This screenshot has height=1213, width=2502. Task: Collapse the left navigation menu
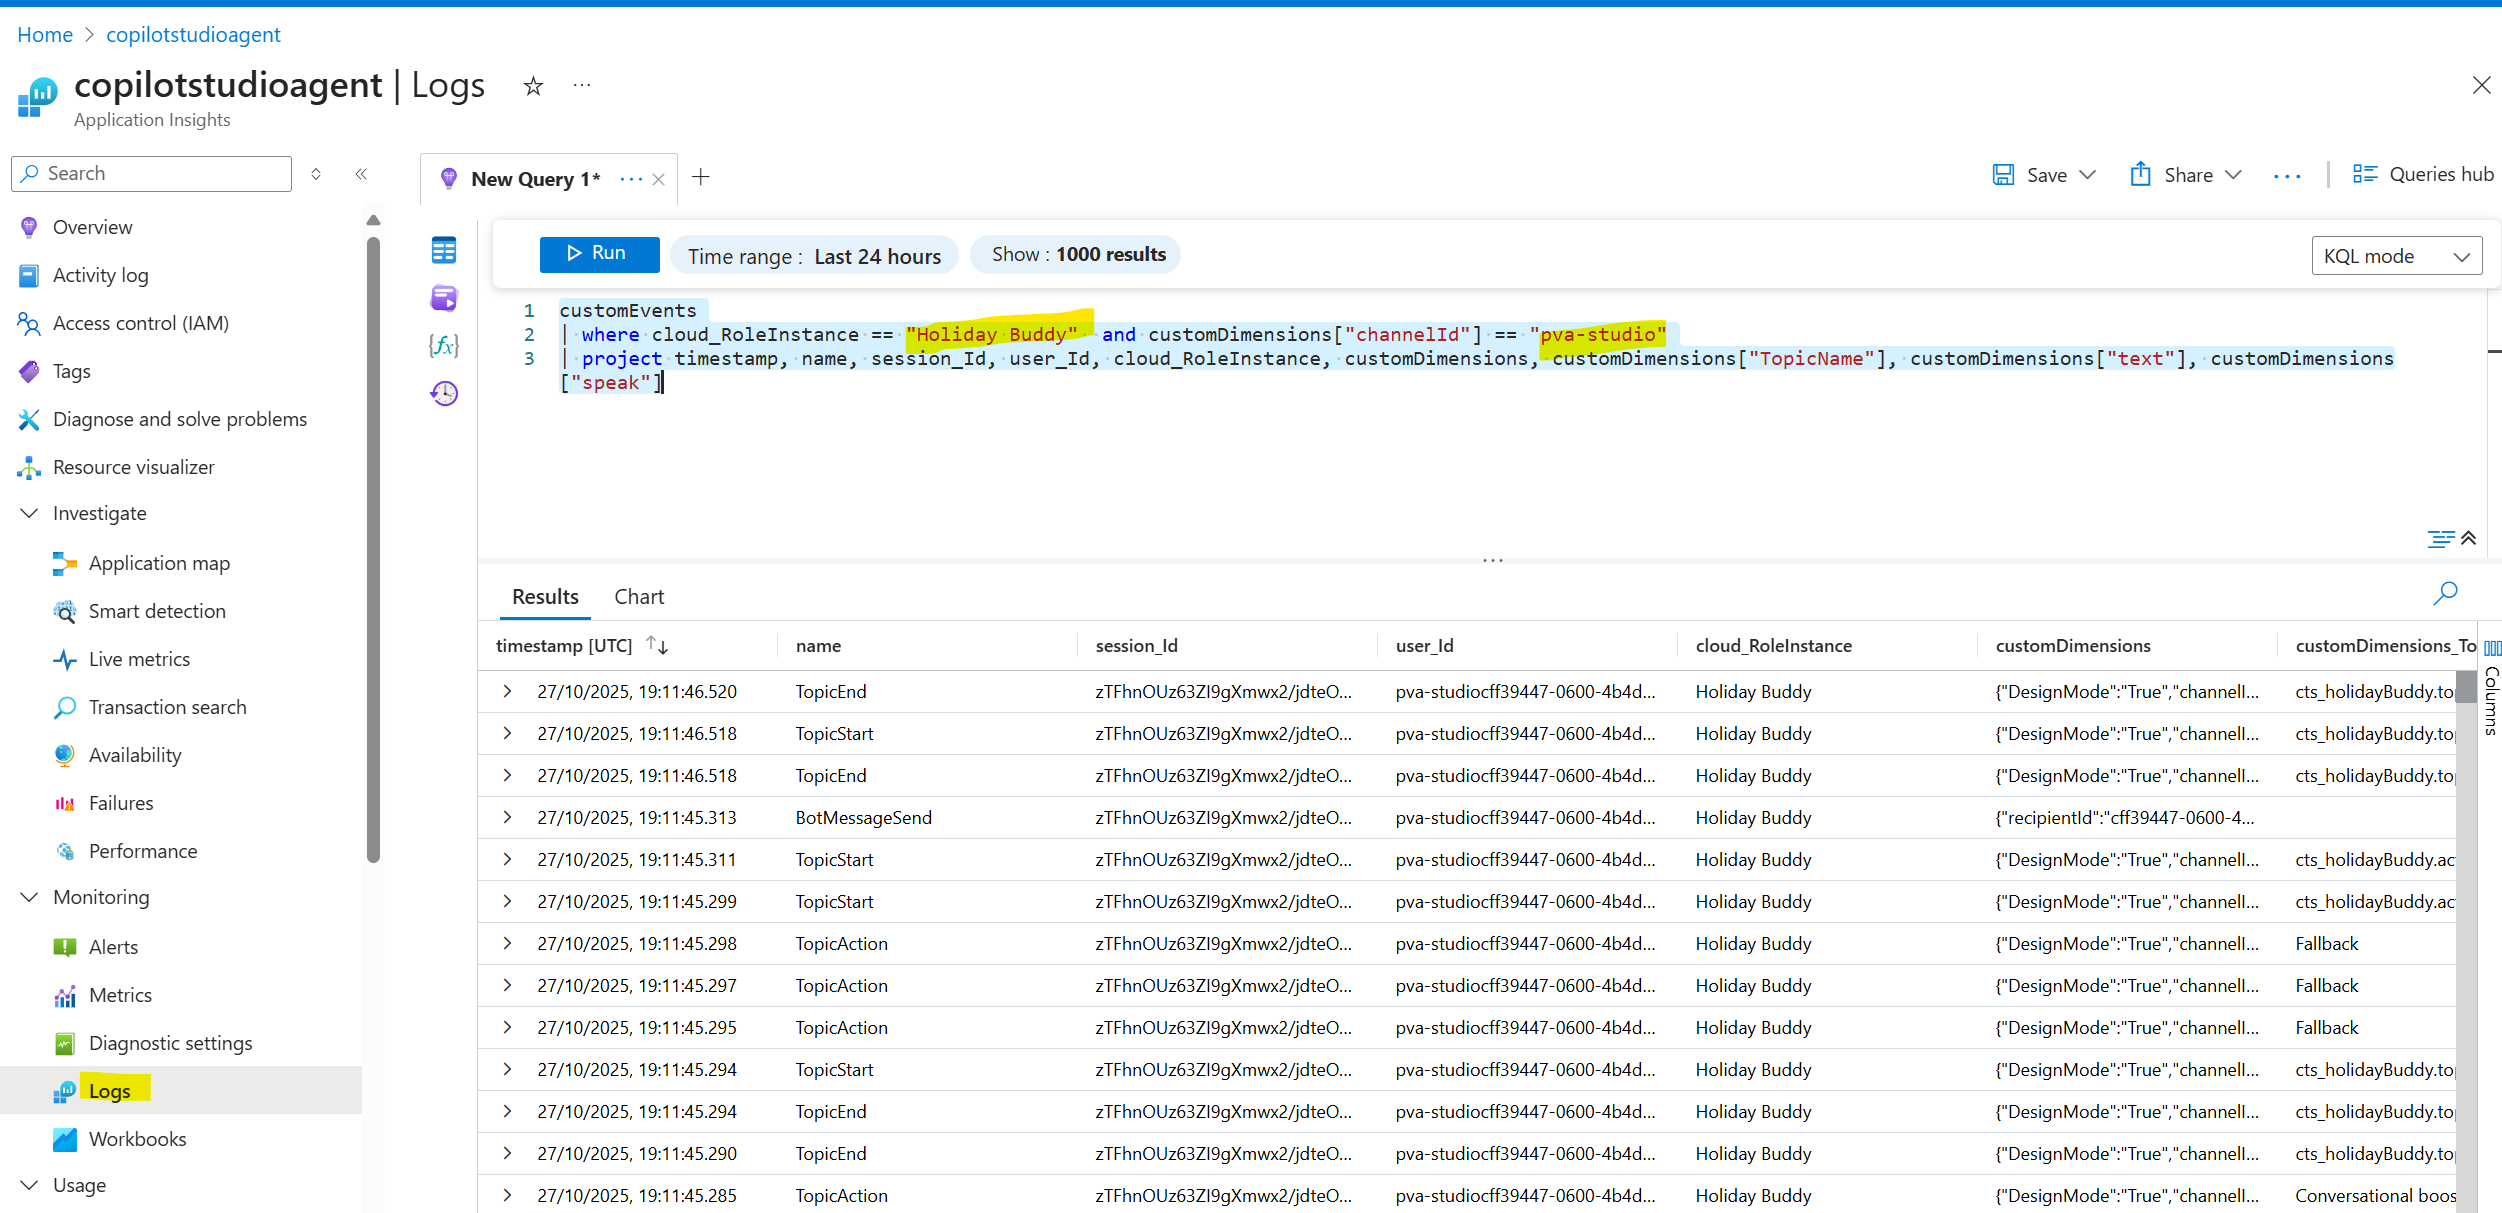361,174
